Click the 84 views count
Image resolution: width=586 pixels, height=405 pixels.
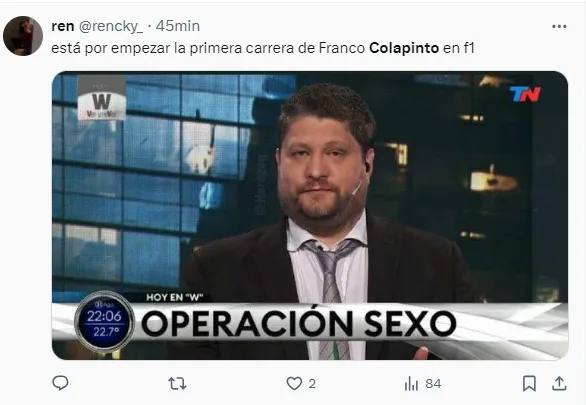pos(433,384)
